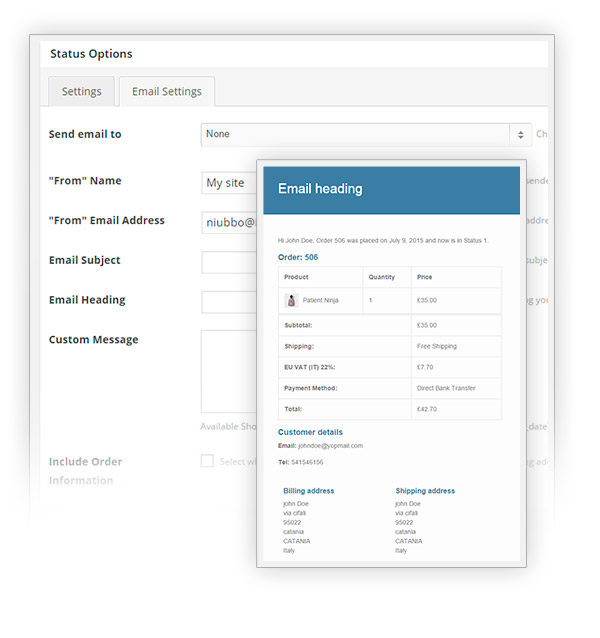Click the Send email to label

click(85, 134)
